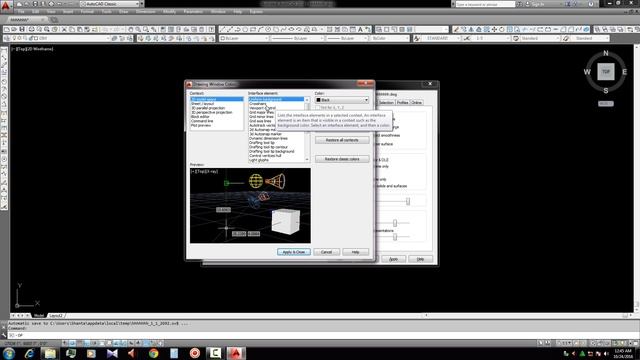Open the AutoCAD application menu logo
The height and width of the screenshot is (360, 640).
coord(5,6)
